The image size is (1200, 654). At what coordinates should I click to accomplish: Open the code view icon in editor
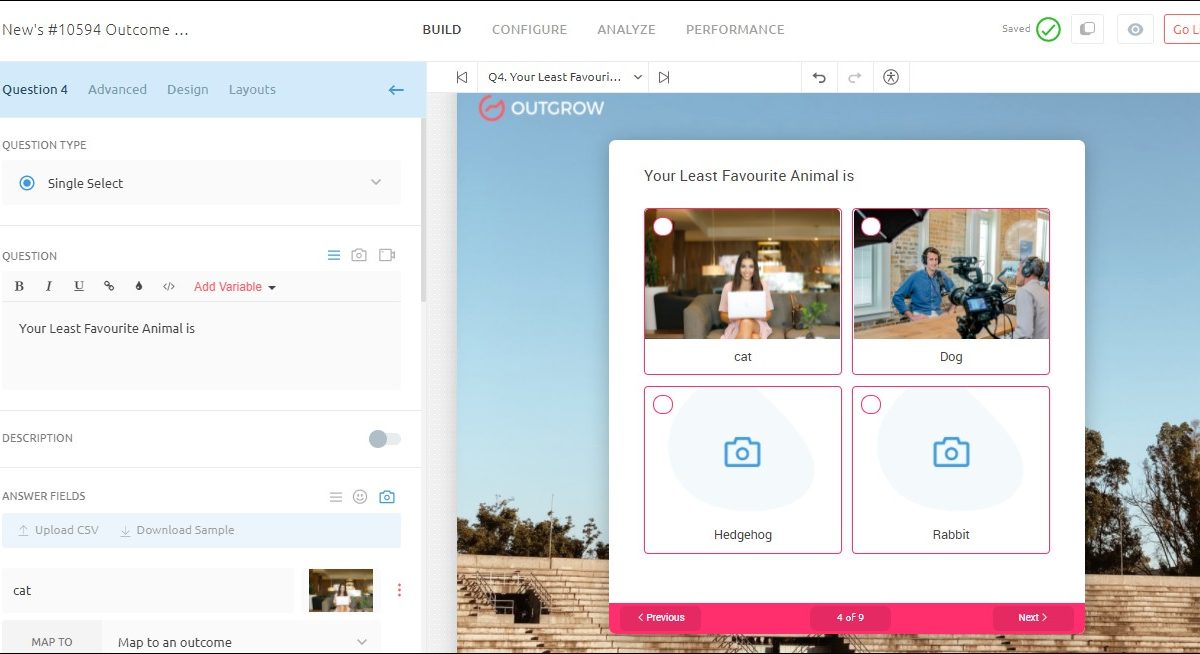click(168, 287)
